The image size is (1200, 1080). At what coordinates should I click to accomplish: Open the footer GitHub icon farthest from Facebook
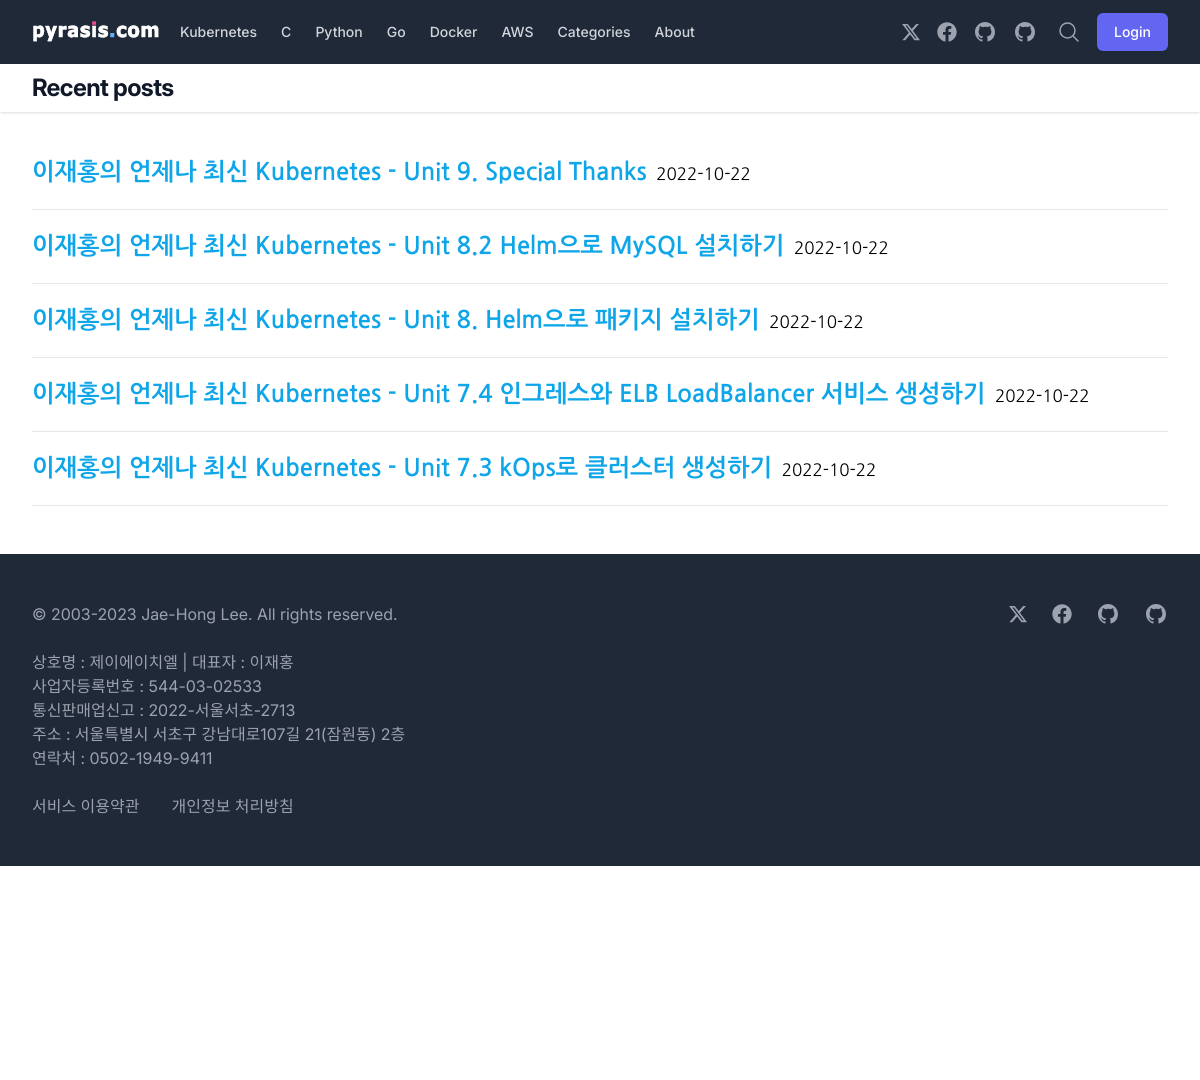[x=1156, y=614]
